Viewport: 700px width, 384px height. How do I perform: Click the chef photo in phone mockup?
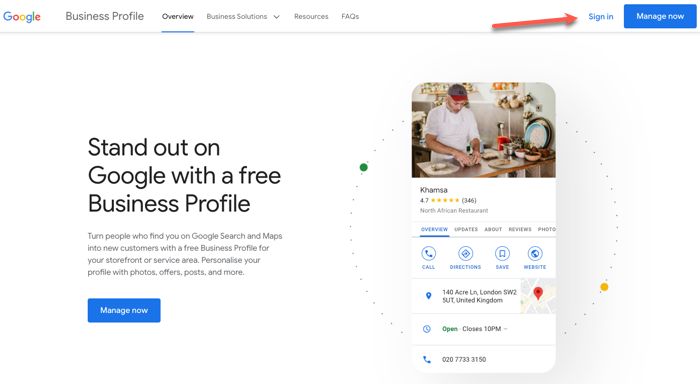click(483, 130)
